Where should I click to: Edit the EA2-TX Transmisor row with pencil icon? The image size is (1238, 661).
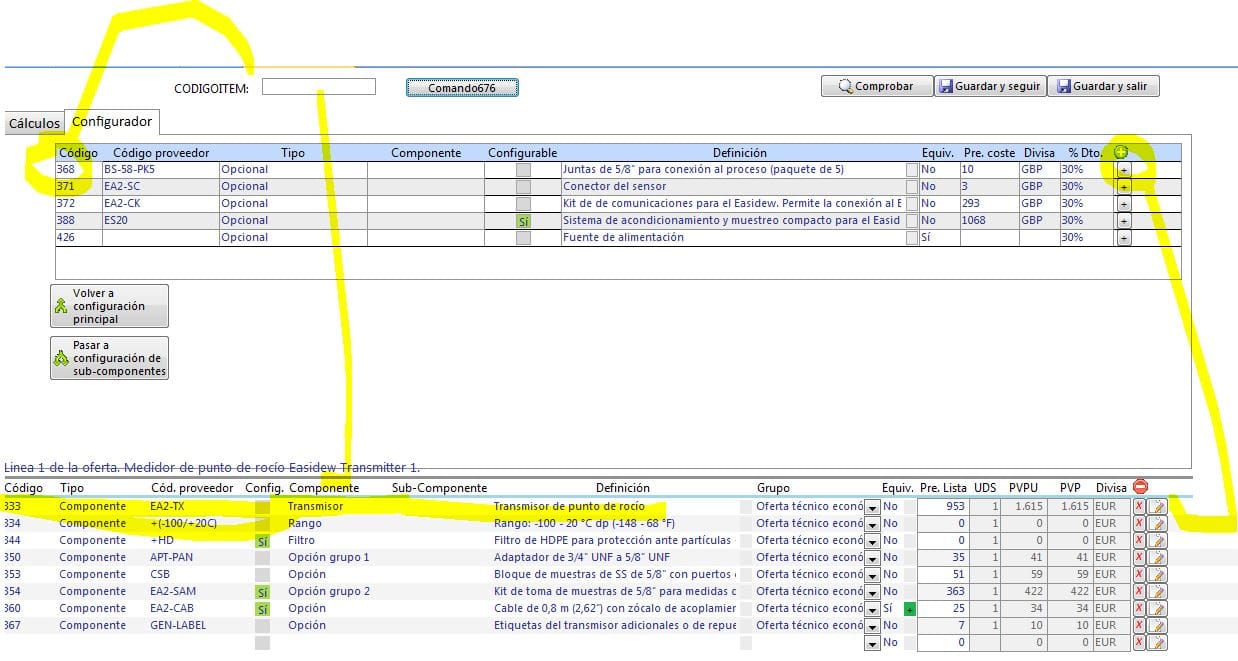pos(1157,507)
